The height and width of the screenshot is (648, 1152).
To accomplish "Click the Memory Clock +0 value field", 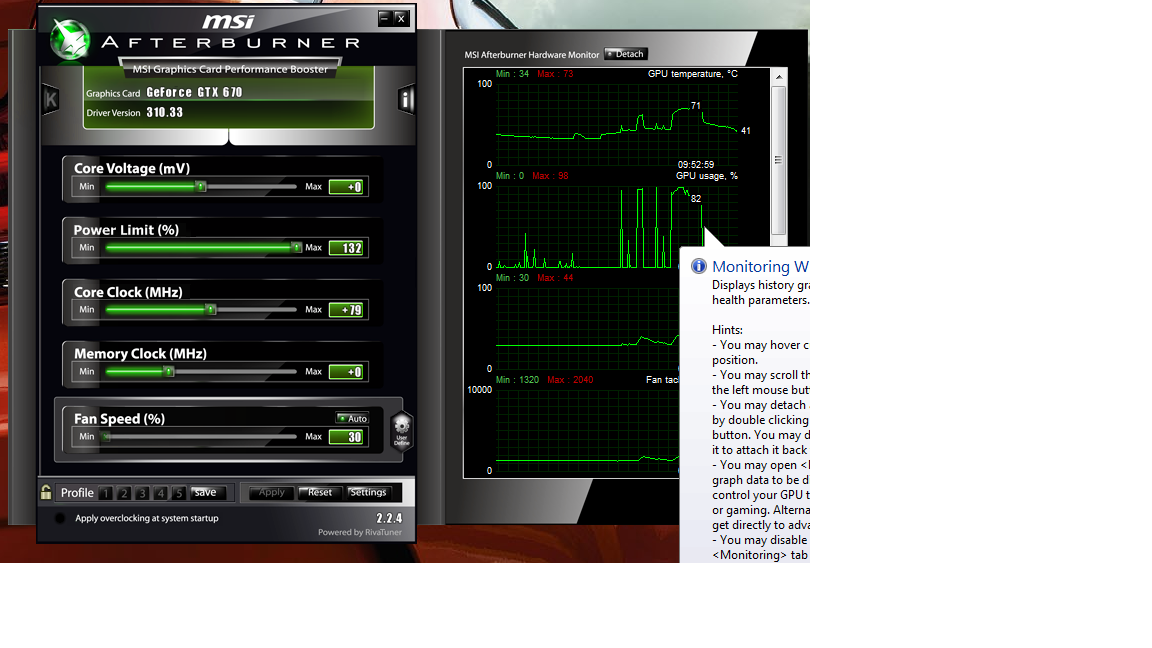I will (x=346, y=371).
